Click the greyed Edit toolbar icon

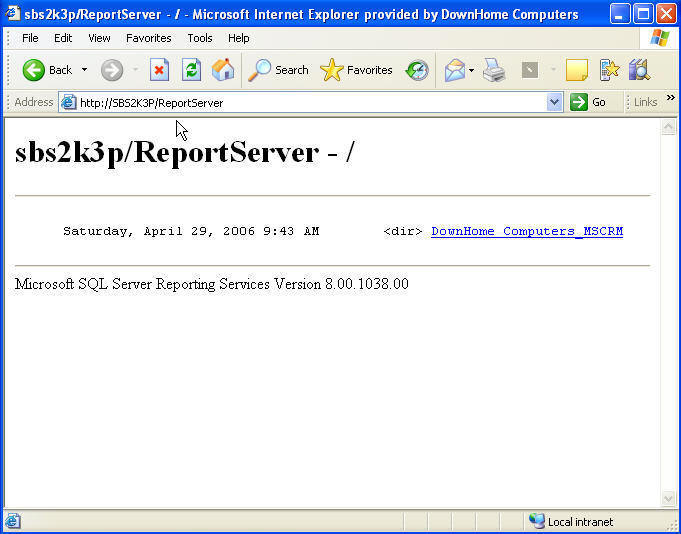click(x=530, y=70)
